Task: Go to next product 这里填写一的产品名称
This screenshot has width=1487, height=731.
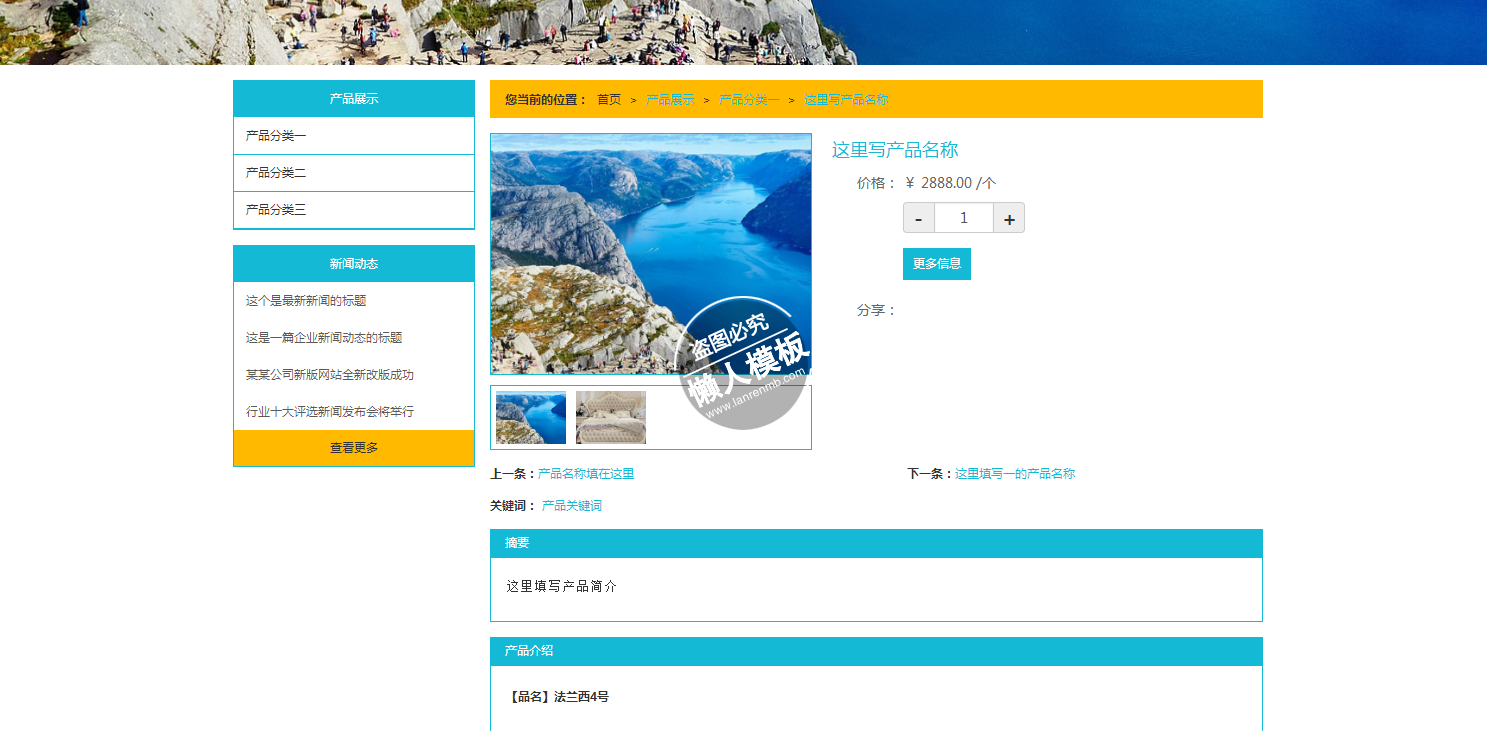Action: point(1015,474)
